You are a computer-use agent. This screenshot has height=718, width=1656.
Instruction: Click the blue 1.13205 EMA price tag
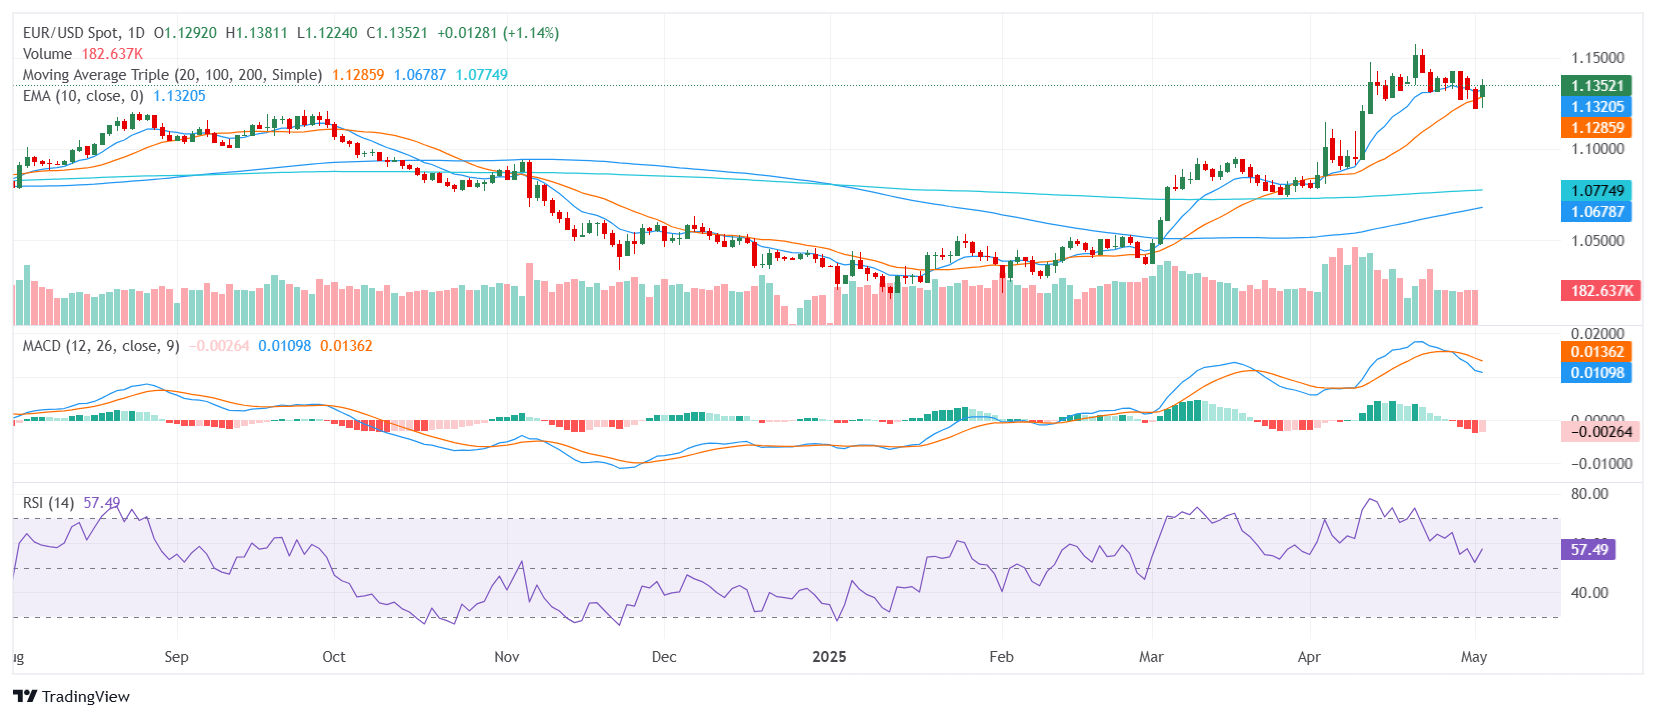(x=1596, y=107)
